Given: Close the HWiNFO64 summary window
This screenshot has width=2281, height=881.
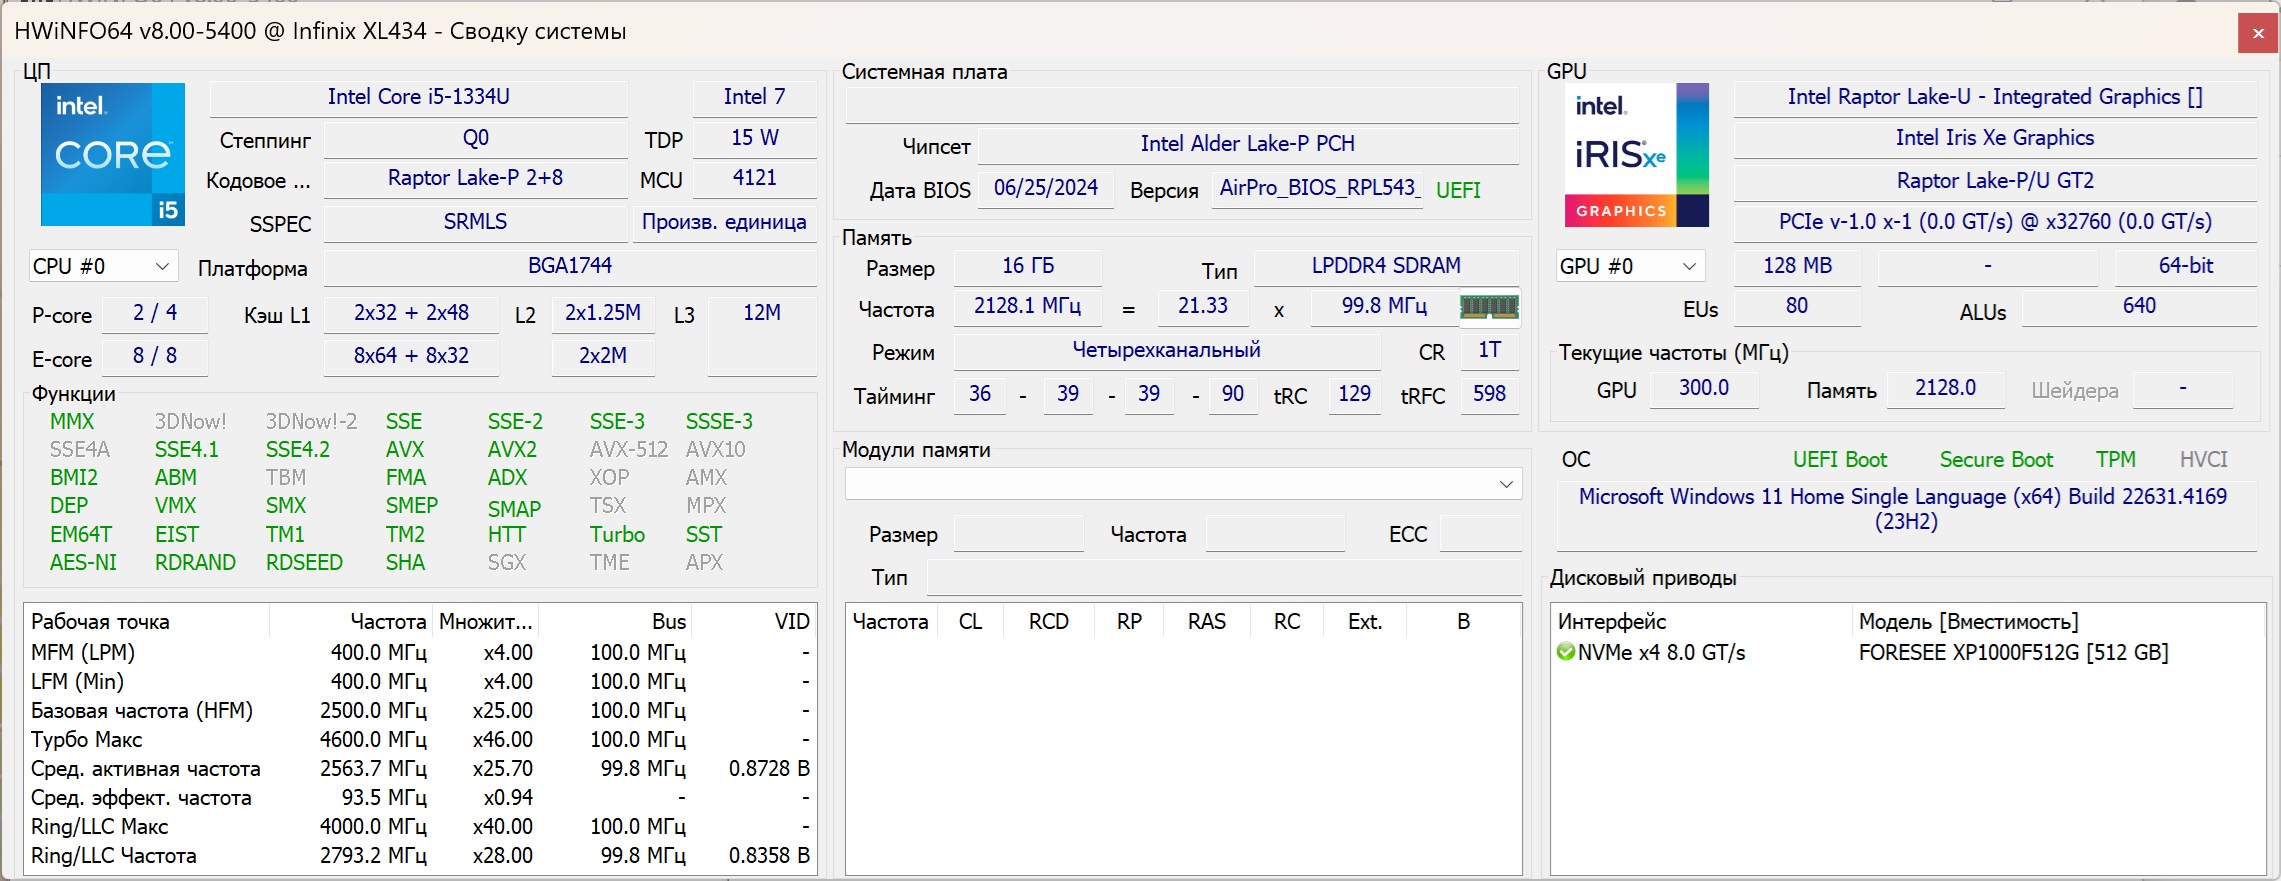Looking at the screenshot, I should tap(2258, 33).
